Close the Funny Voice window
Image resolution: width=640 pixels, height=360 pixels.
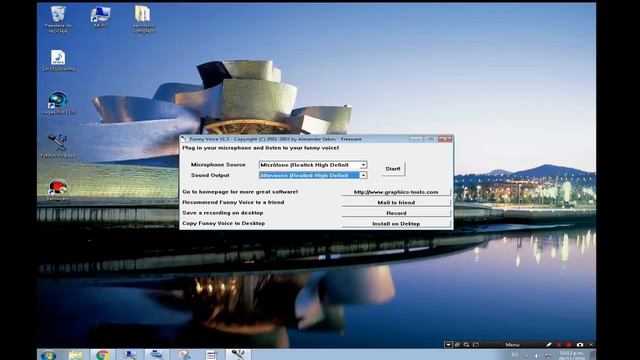pyautogui.click(x=445, y=139)
